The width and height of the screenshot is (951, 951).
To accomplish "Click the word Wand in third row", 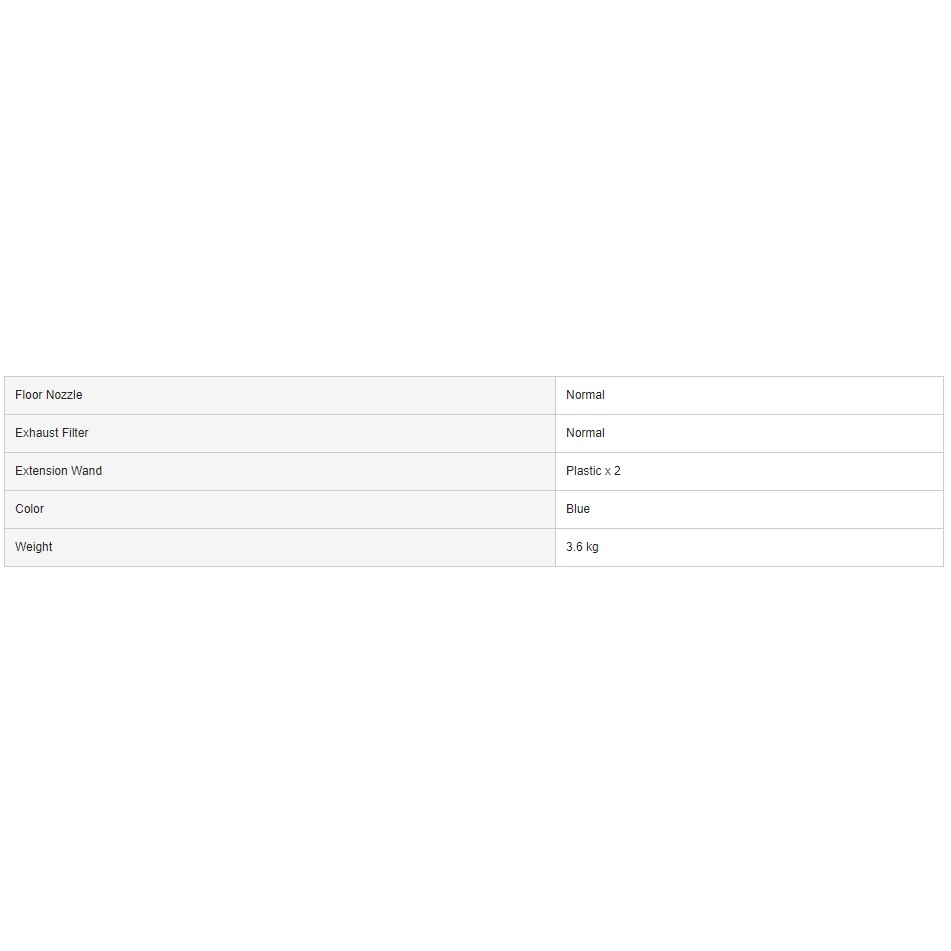I will [86, 471].
